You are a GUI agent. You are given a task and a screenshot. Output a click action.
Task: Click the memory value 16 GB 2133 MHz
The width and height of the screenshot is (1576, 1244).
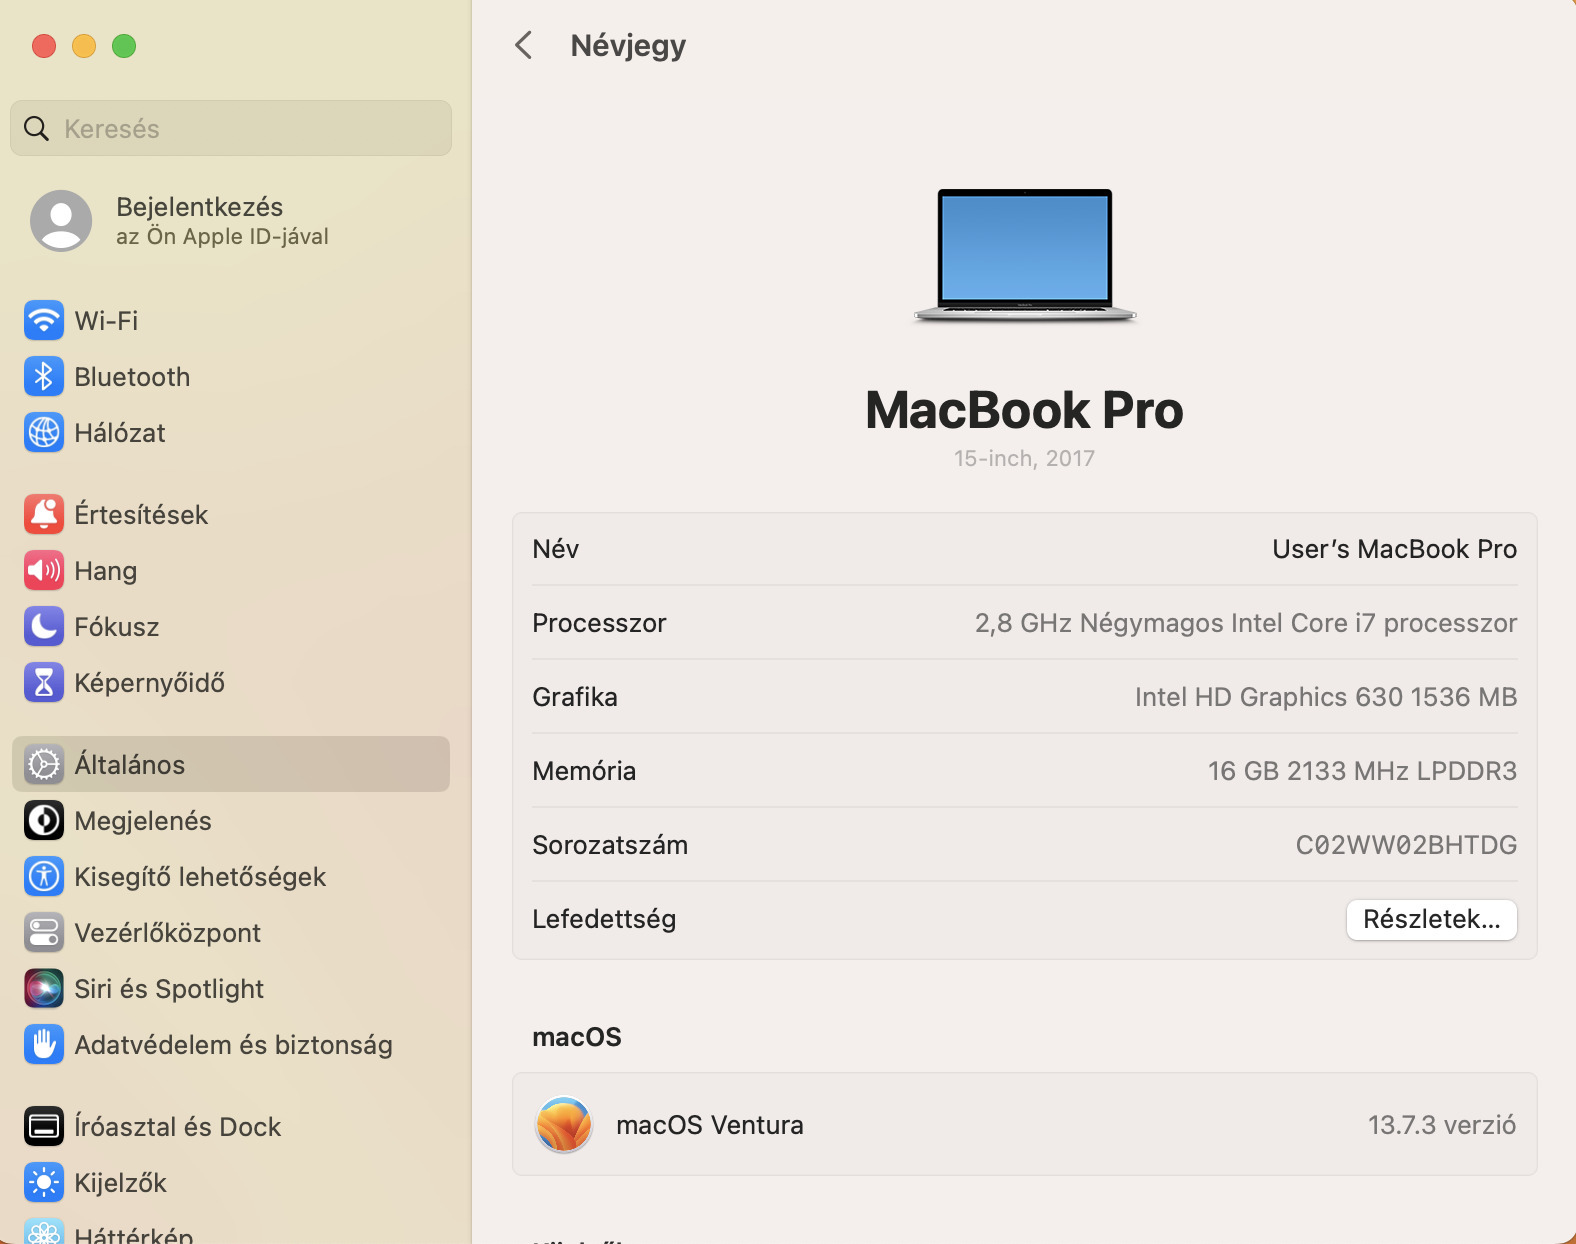click(x=1363, y=771)
